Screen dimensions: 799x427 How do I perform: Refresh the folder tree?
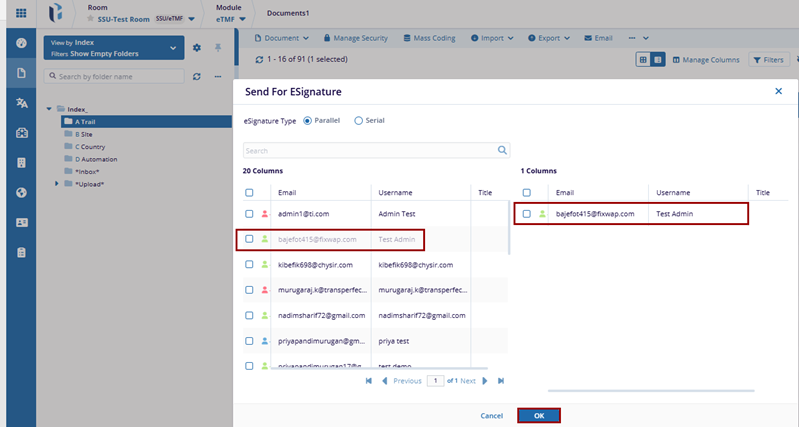click(x=197, y=76)
